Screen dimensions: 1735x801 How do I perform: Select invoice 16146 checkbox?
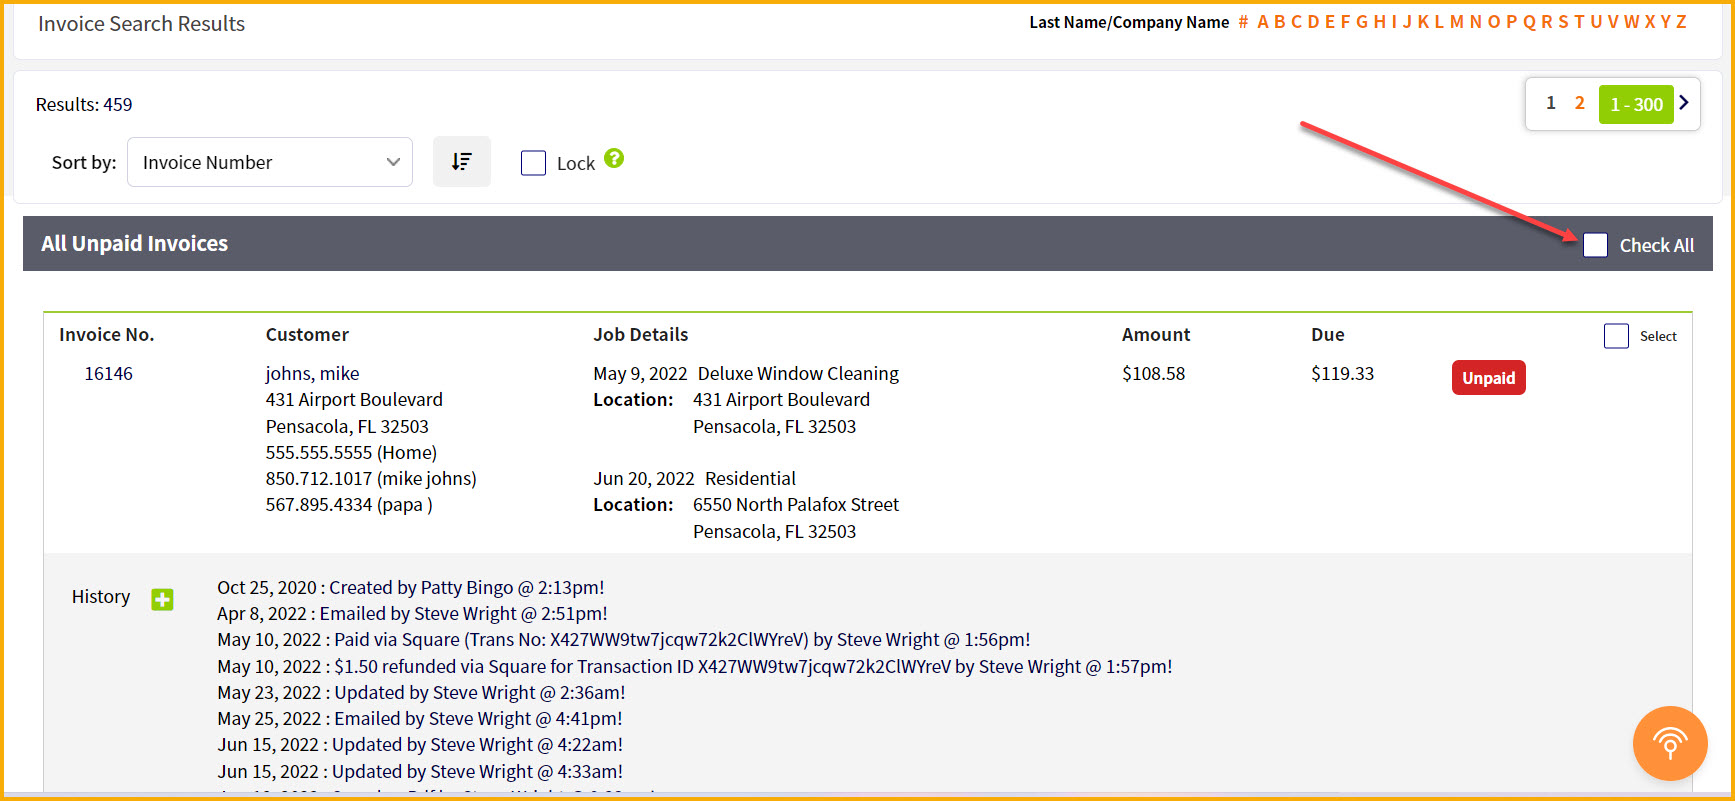coord(1616,336)
